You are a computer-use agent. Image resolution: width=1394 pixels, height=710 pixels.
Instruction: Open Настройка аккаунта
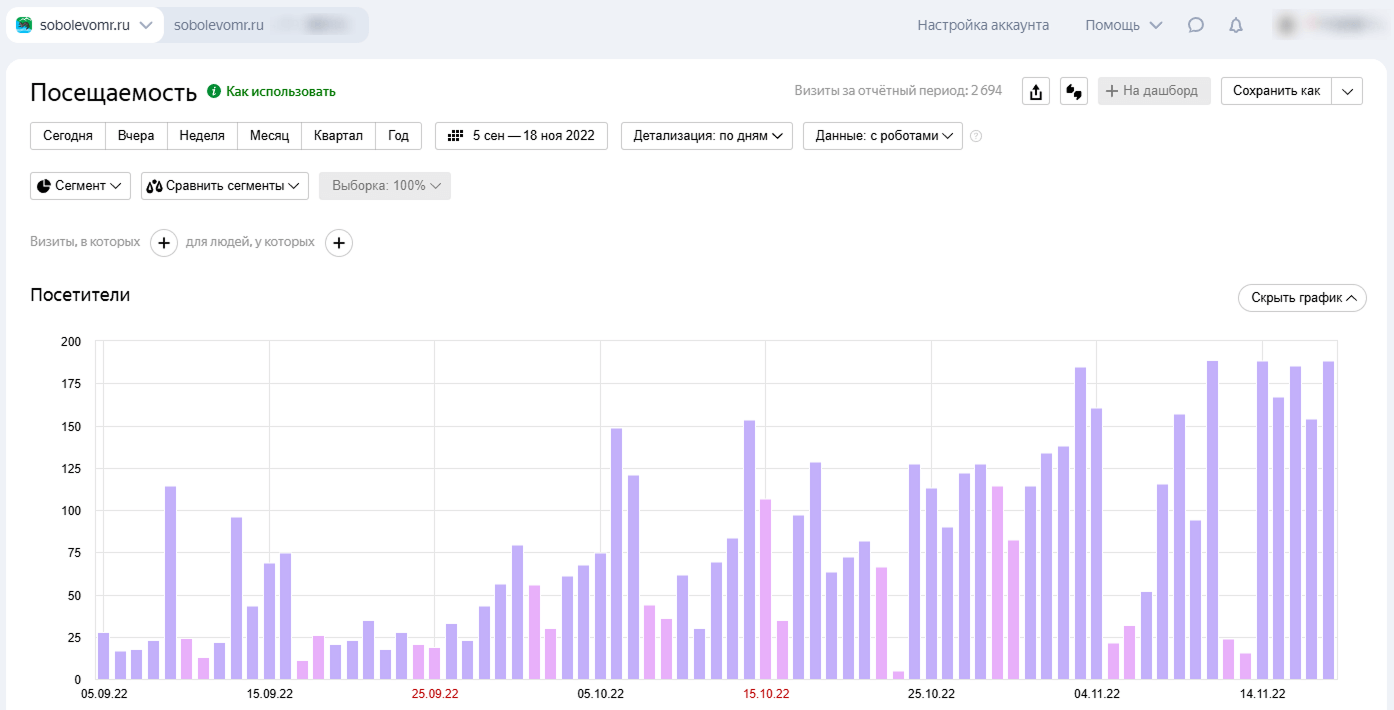(x=983, y=25)
